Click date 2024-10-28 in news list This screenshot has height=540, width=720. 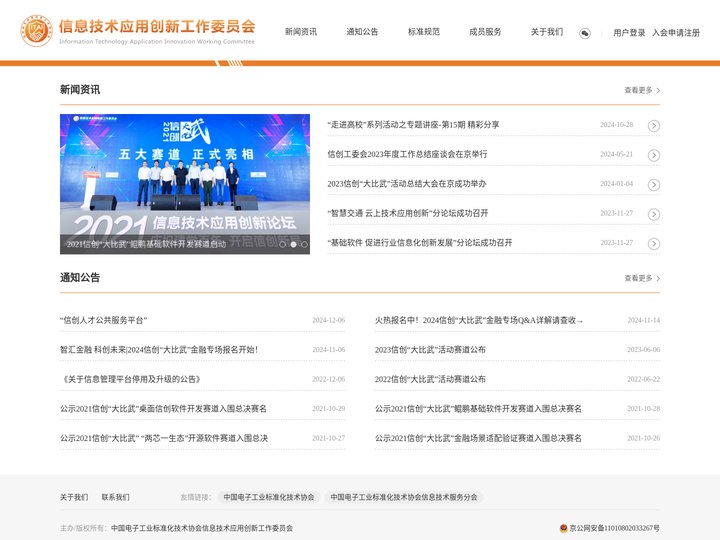[x=616, y=124]
